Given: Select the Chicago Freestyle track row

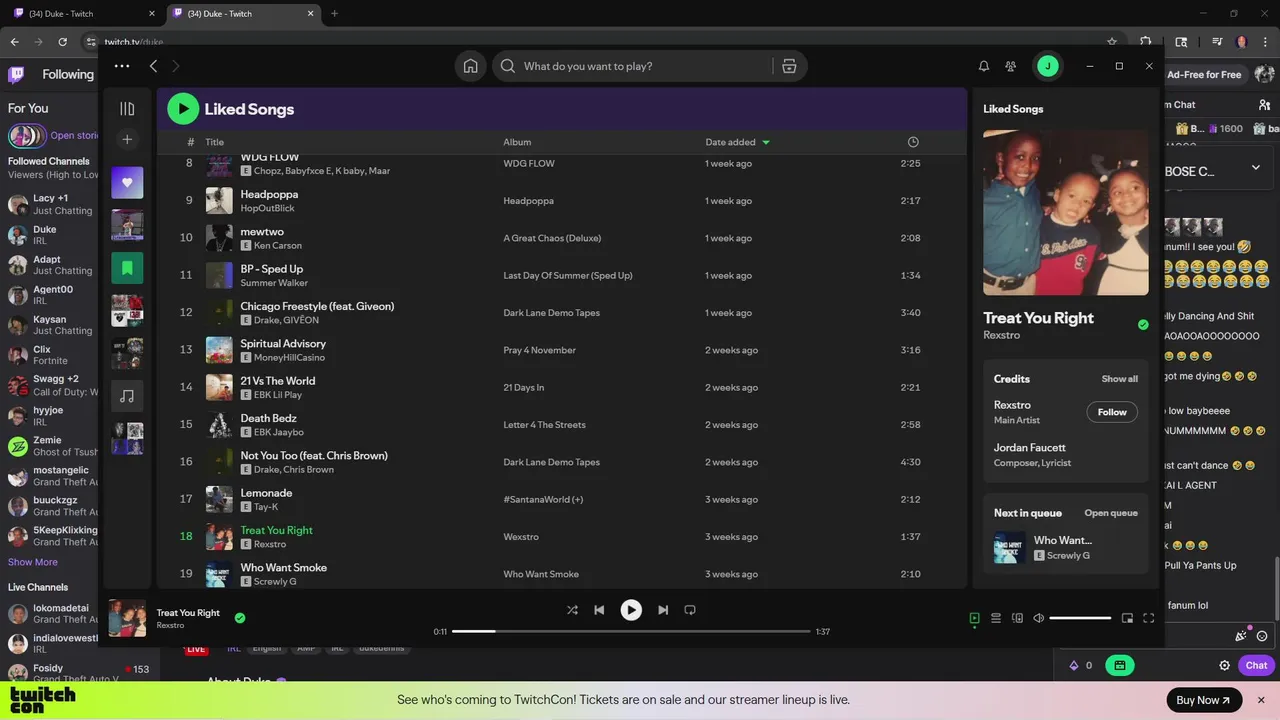Looking at the screenshot, I should click(561, 313).
